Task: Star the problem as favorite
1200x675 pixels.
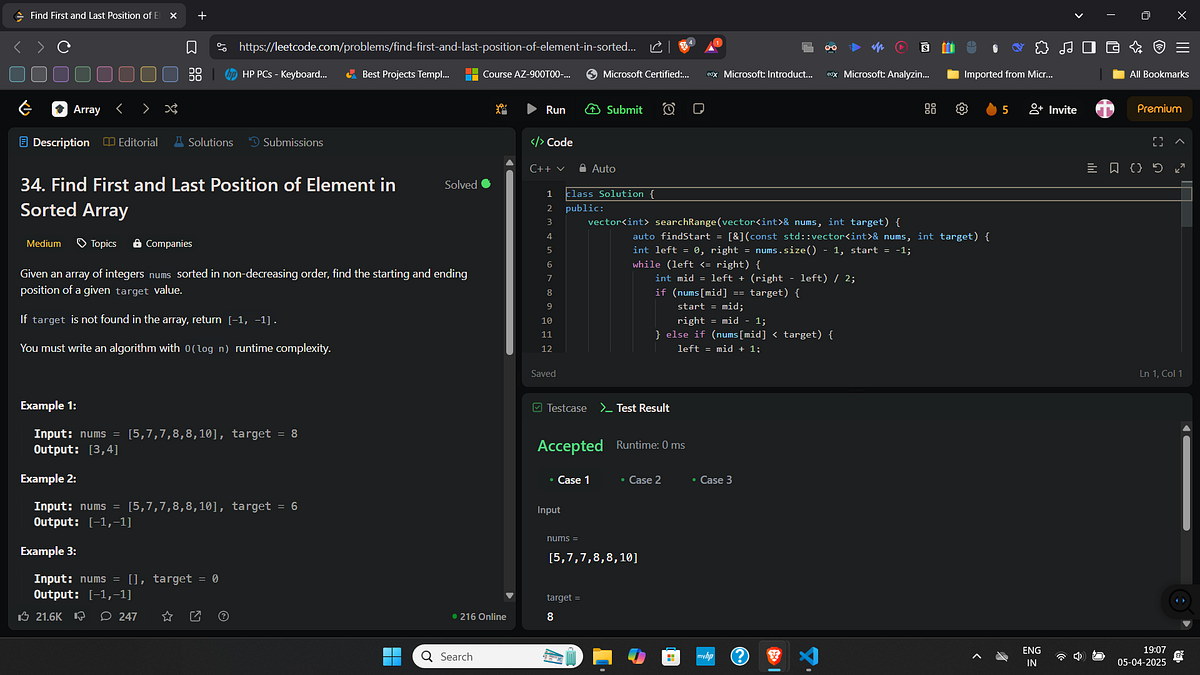Action: click(x=167, y=616)
